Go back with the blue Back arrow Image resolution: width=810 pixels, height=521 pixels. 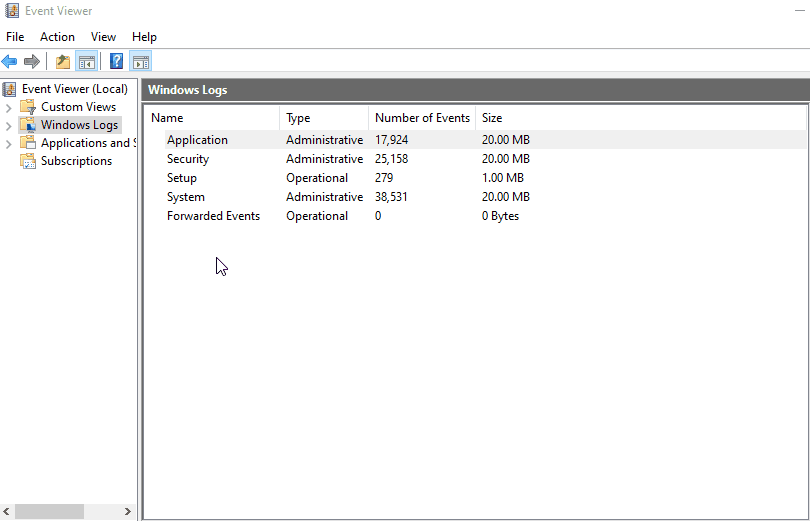(x=9, y=61)
